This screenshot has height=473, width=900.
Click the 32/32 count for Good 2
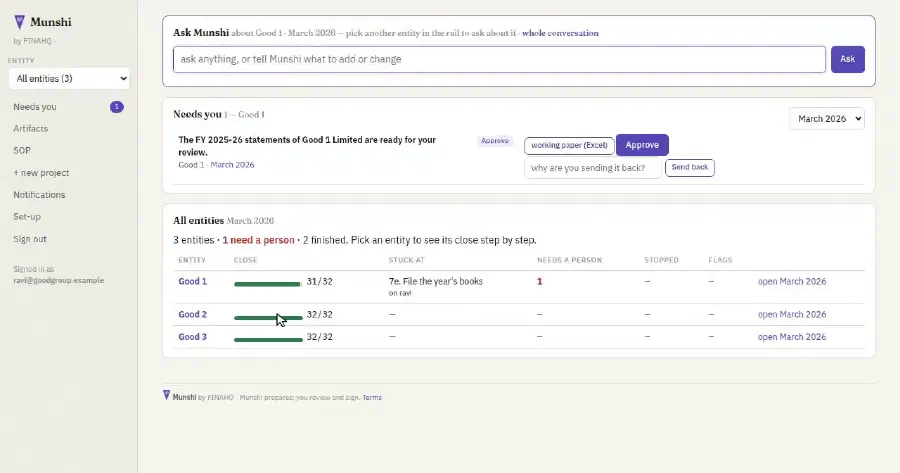coord(319,315)
